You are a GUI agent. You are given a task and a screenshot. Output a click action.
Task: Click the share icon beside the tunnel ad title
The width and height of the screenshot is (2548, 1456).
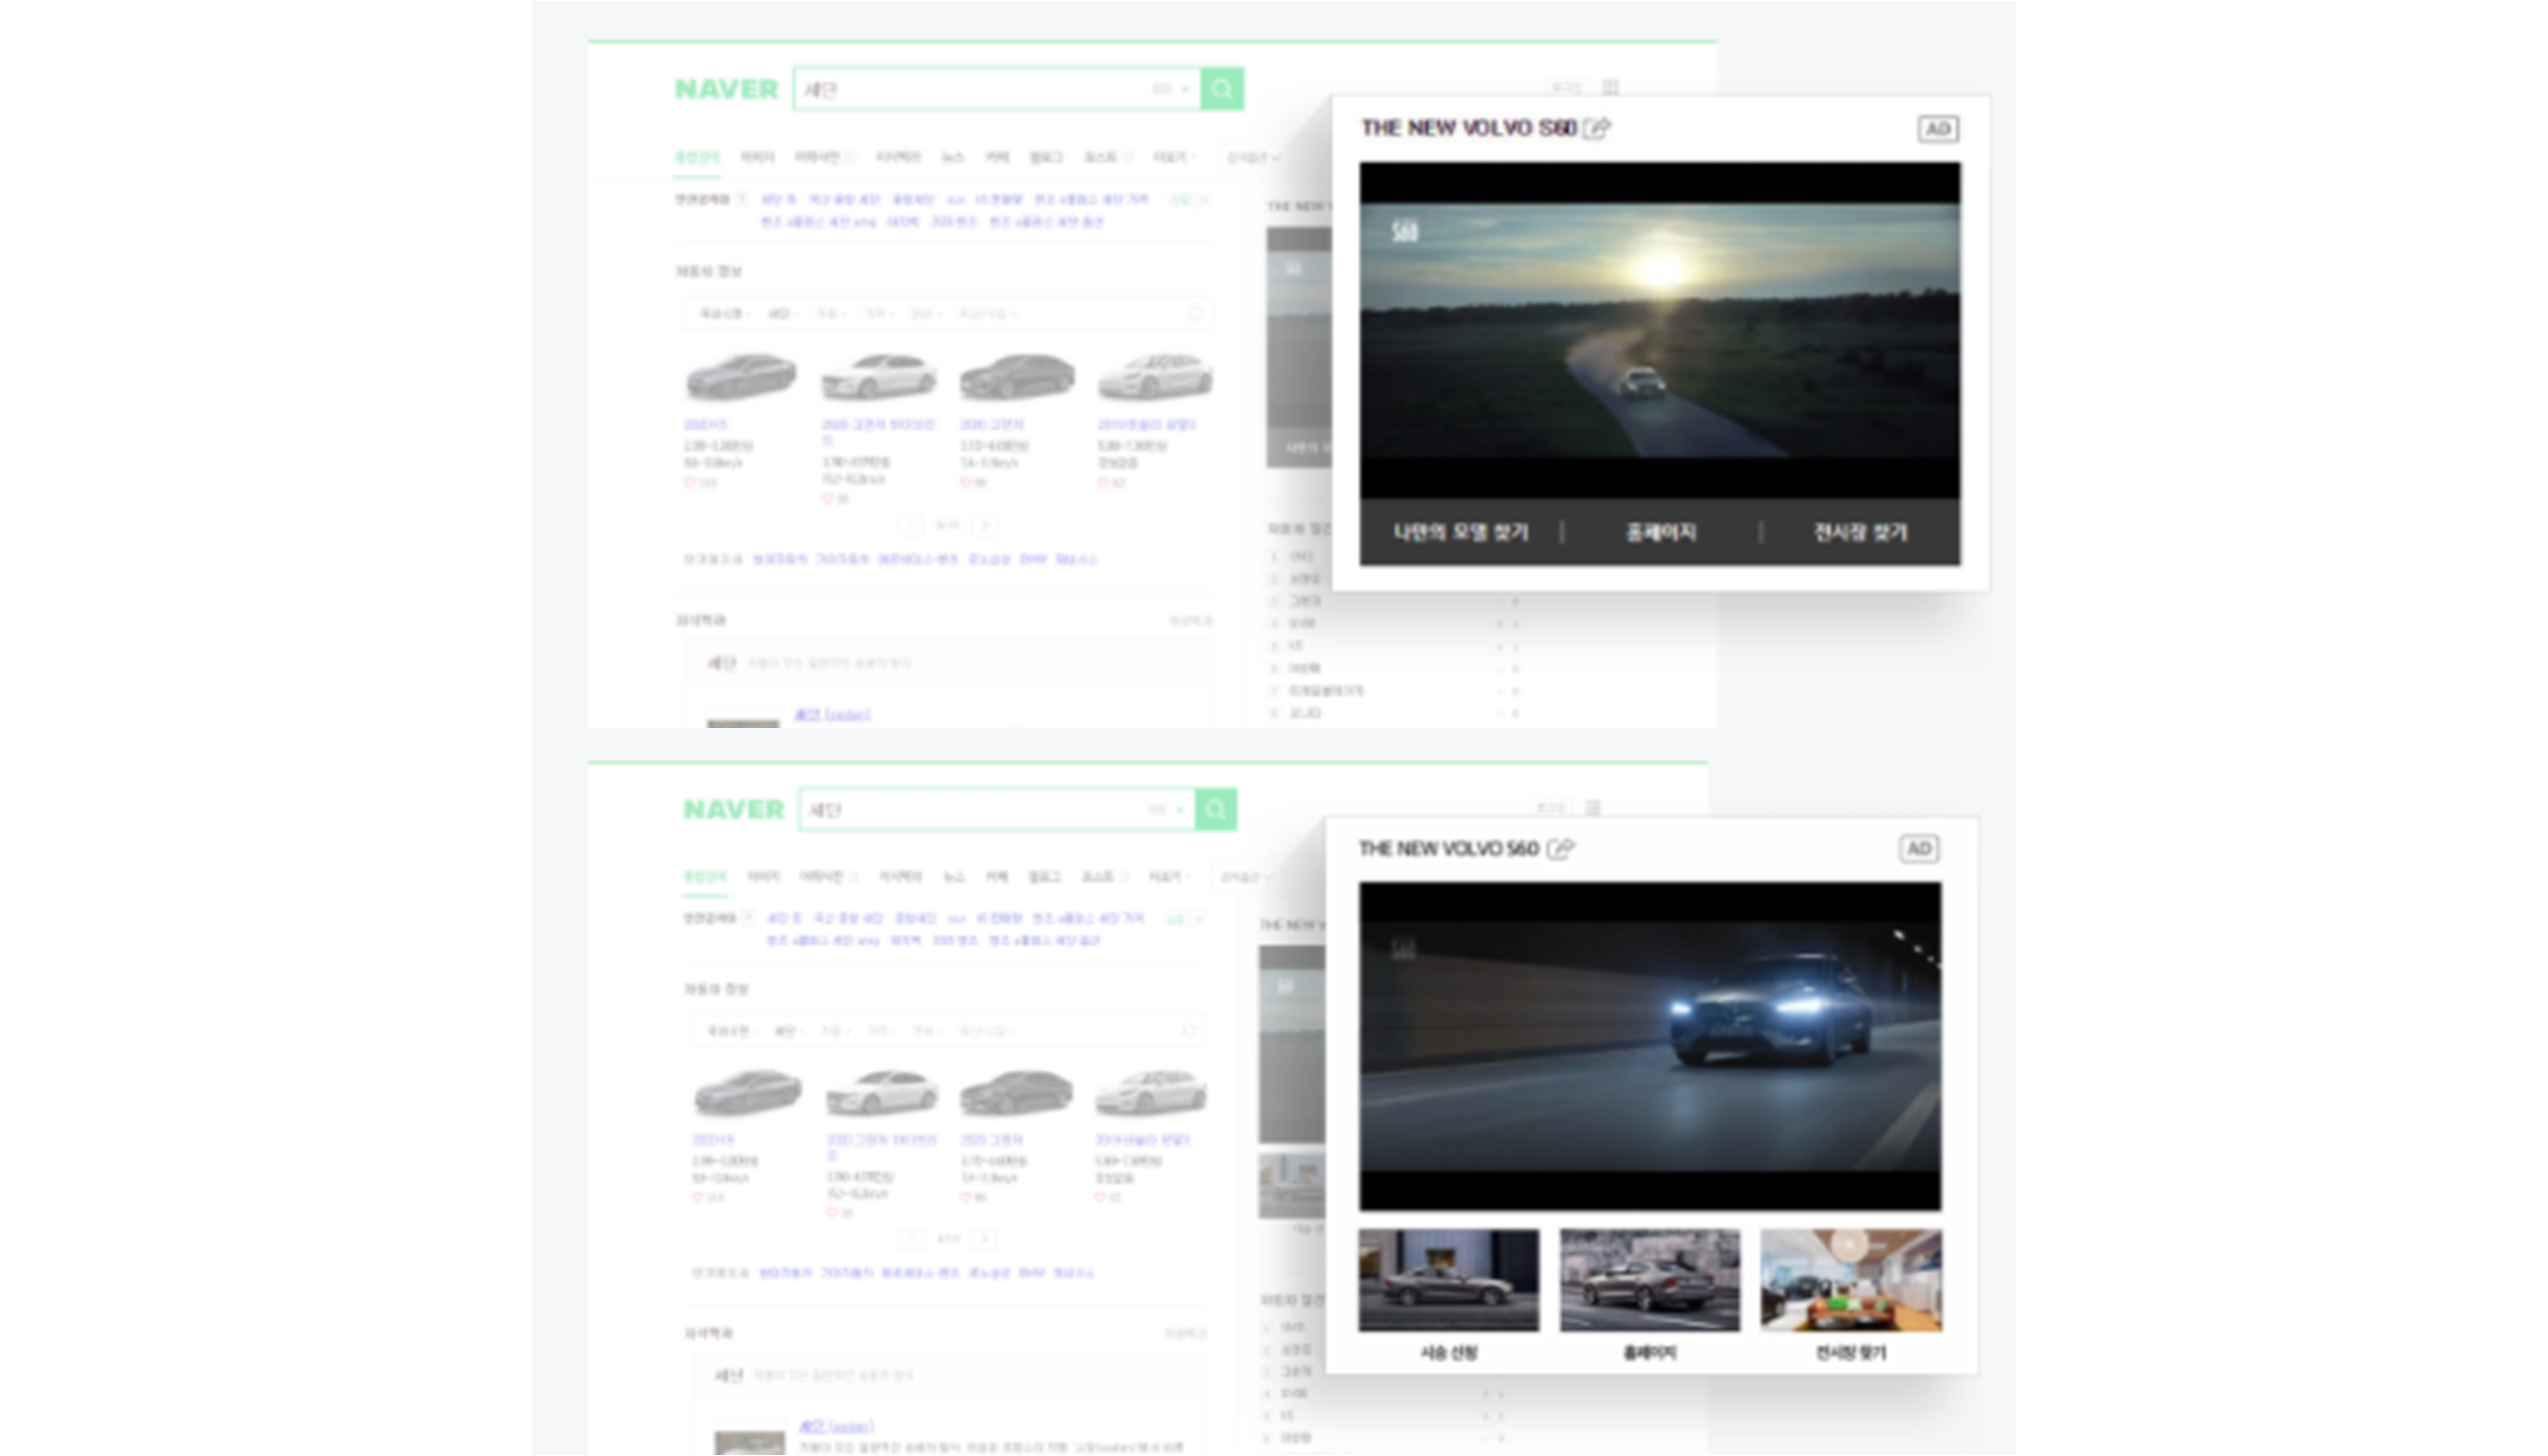pyautogui.click(x=1561, y=849)
